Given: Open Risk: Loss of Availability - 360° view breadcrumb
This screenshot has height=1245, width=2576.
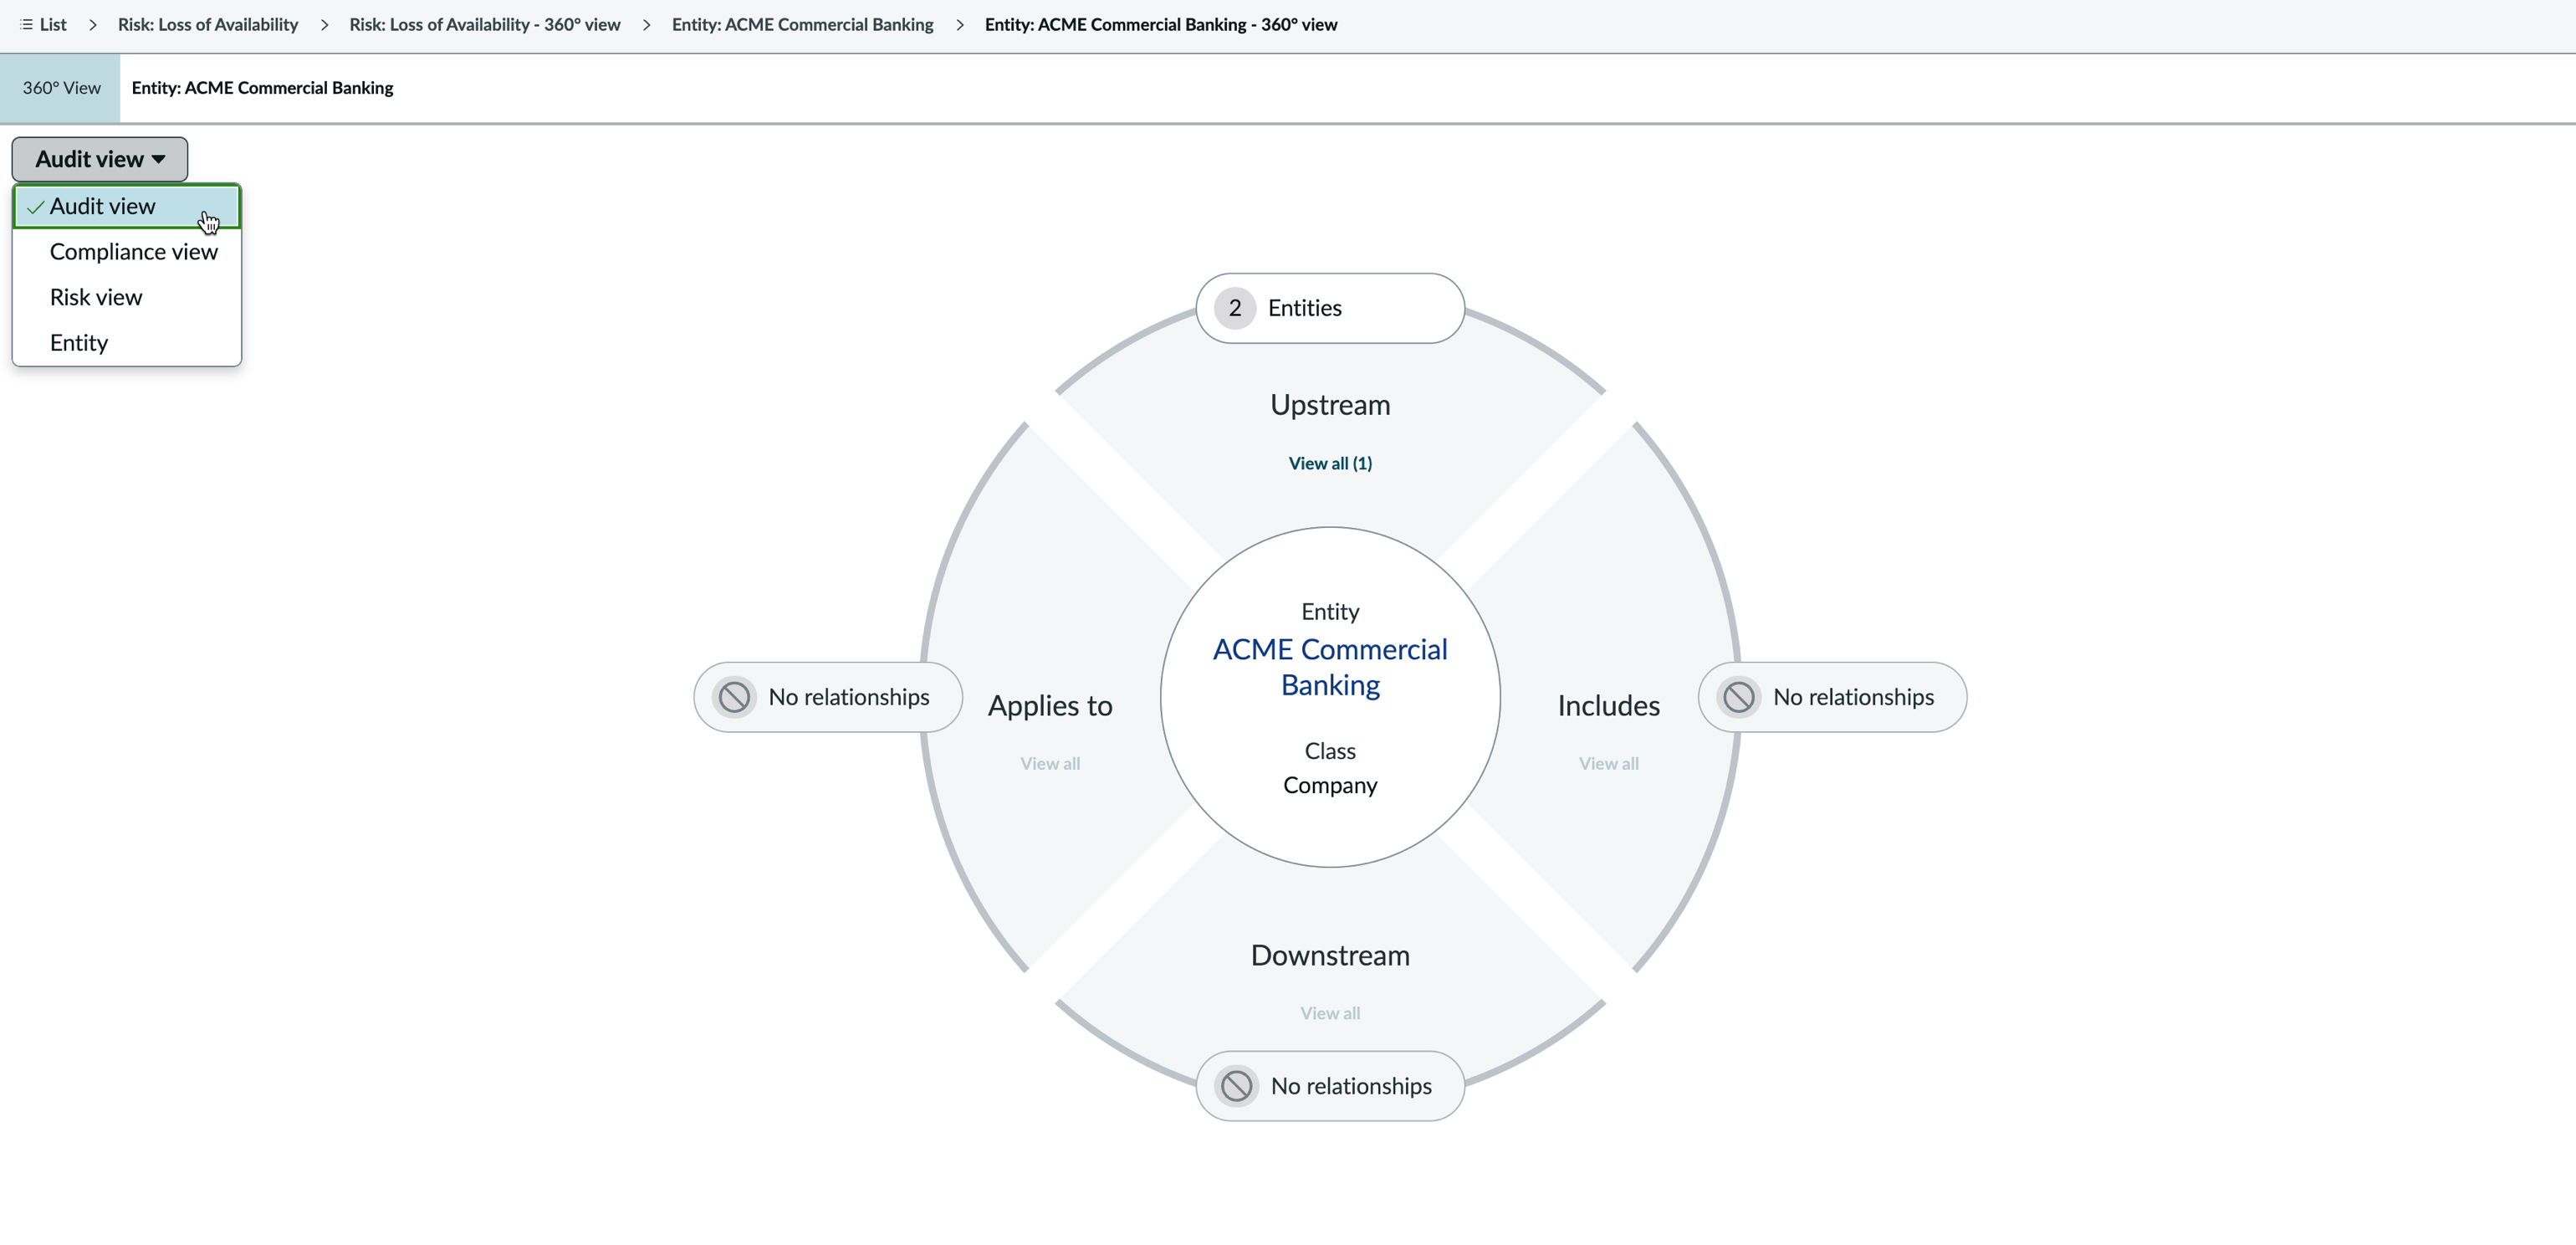Looking at the screenshot, I should pos(485,24).
